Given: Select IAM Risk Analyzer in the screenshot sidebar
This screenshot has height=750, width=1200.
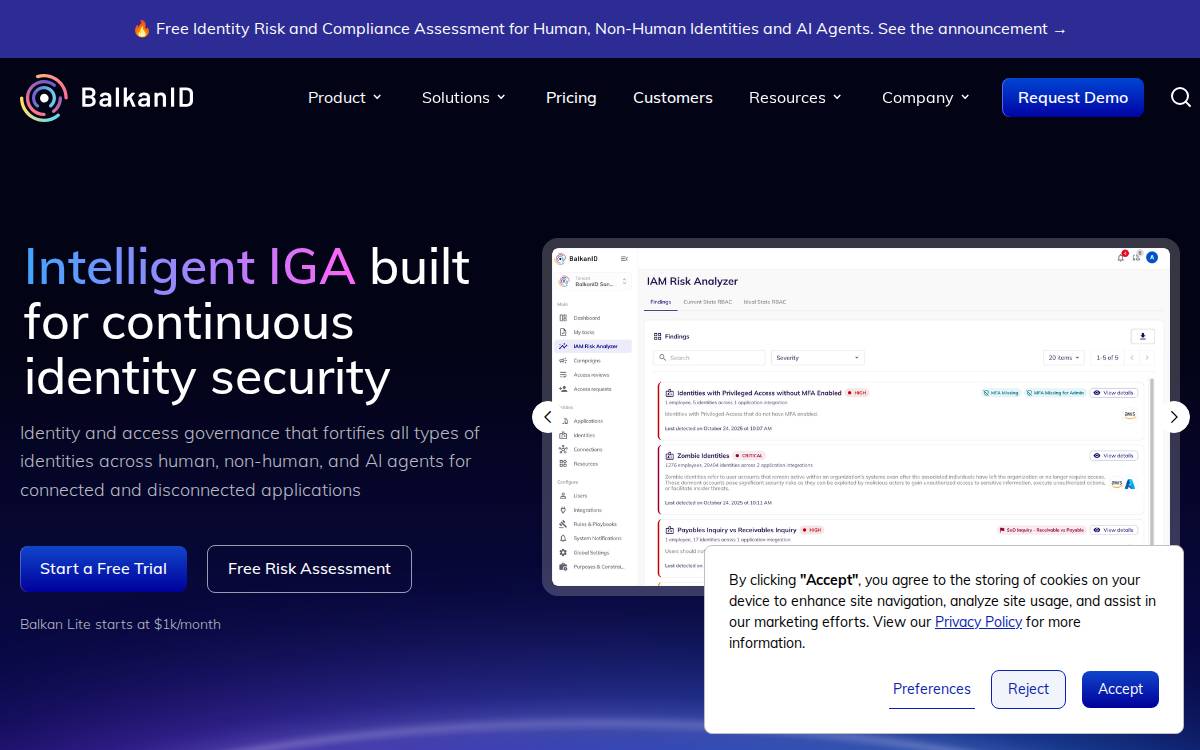Looking at the screenshot, I should pos(594,346).
